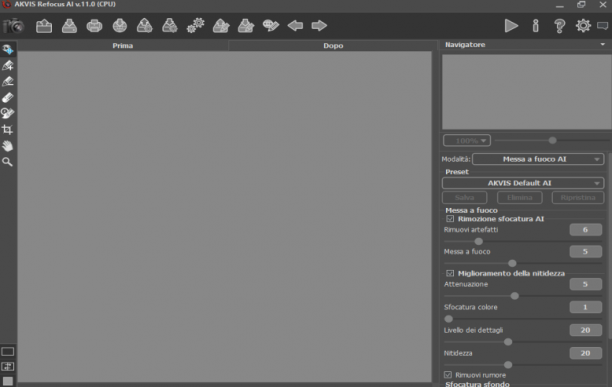Click the Save image toolbar icon
This screenshot has height=387, width=612.
(x=69, y=26)
